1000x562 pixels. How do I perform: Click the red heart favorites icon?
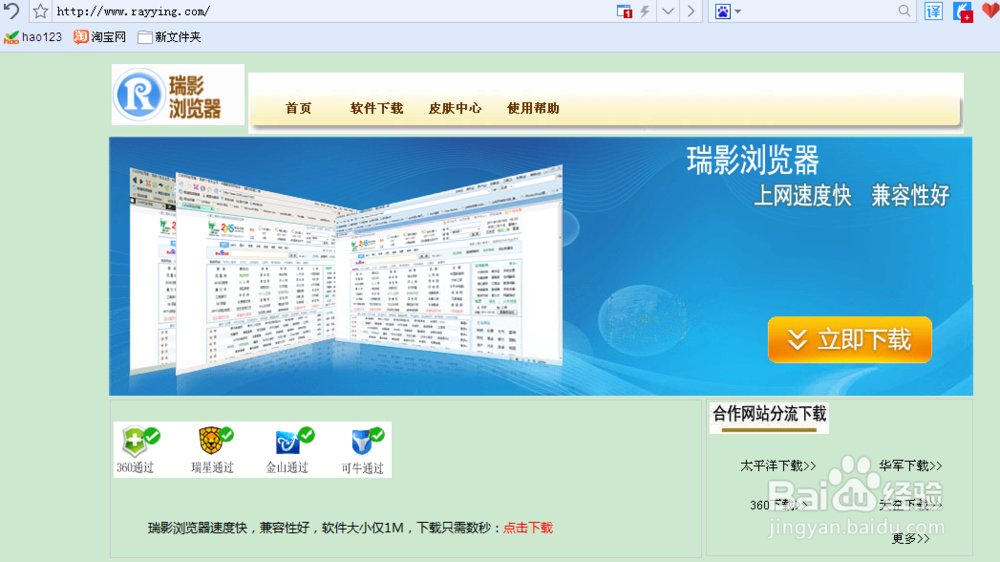click(990, 10)
